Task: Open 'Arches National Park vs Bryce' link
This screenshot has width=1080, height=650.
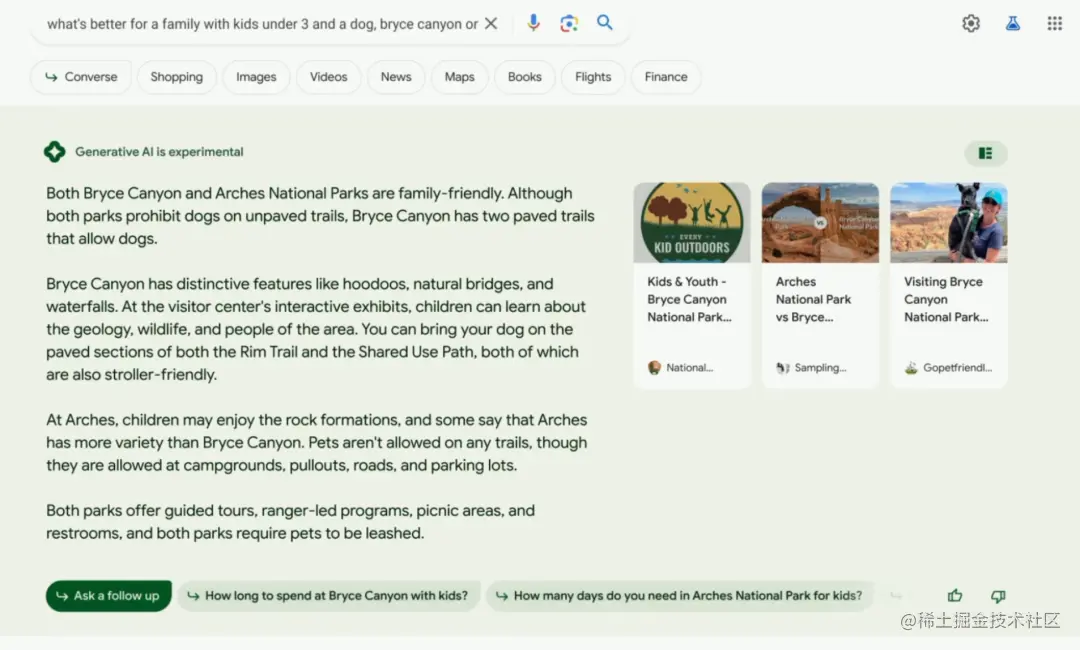Action: [813, 300]
